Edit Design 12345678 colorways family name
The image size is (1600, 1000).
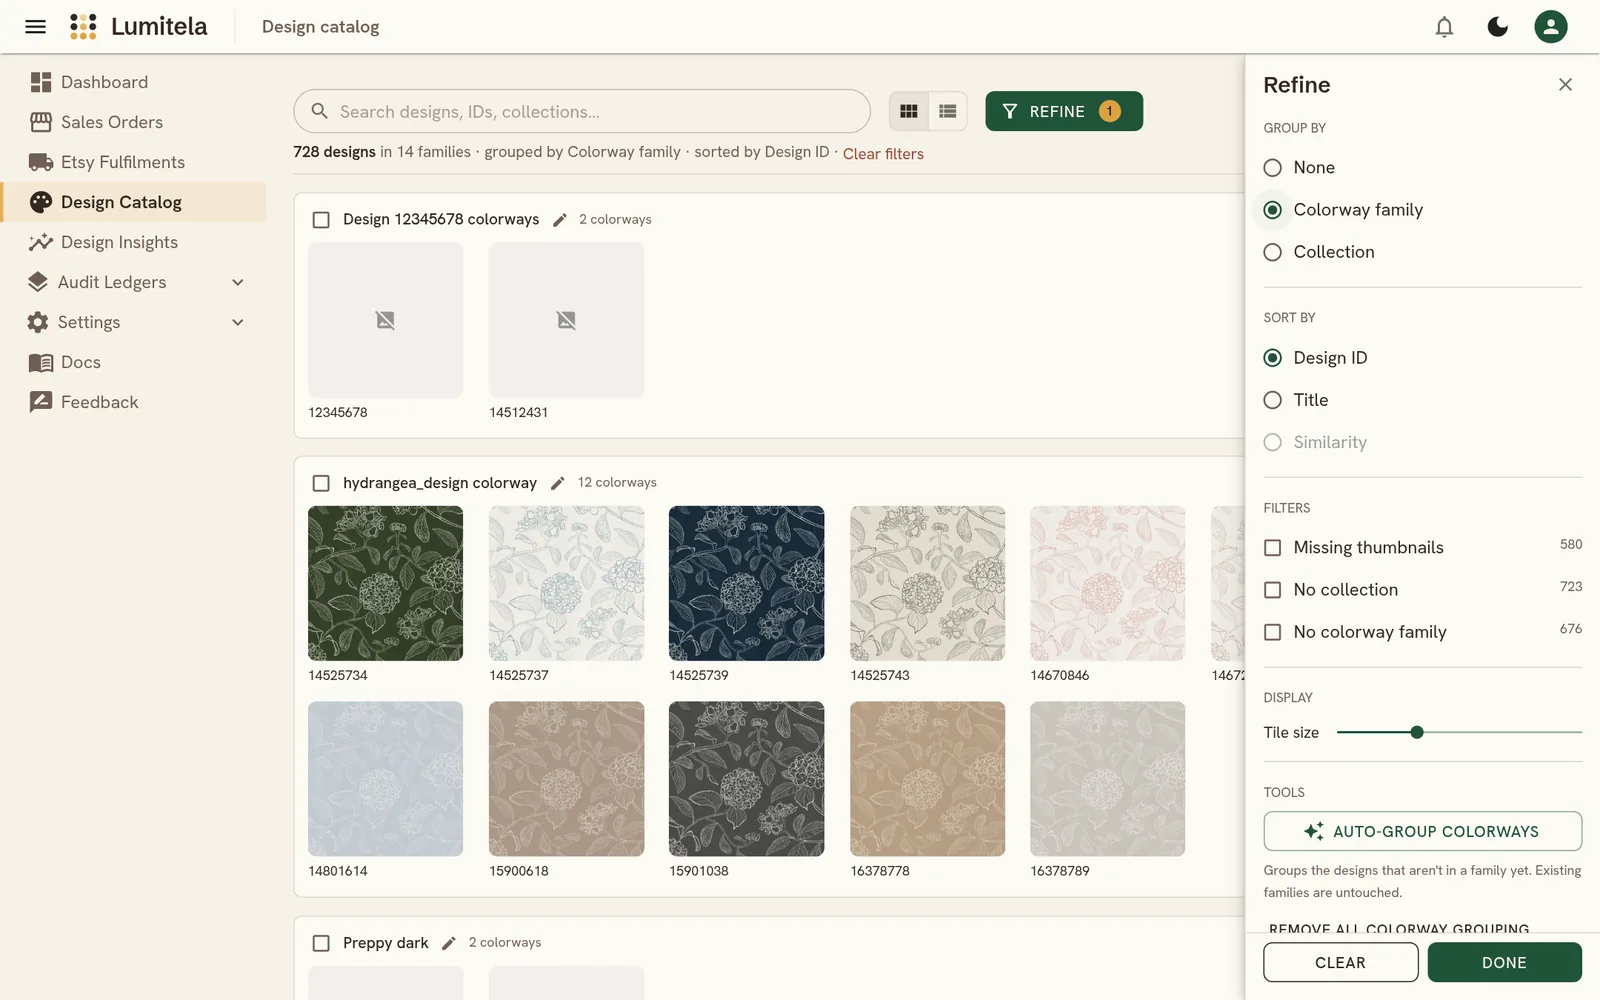point(560,220)
